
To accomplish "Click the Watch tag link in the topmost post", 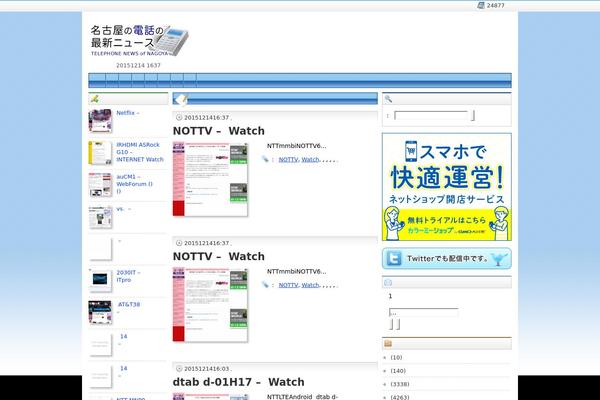I will tap(310, 160).
